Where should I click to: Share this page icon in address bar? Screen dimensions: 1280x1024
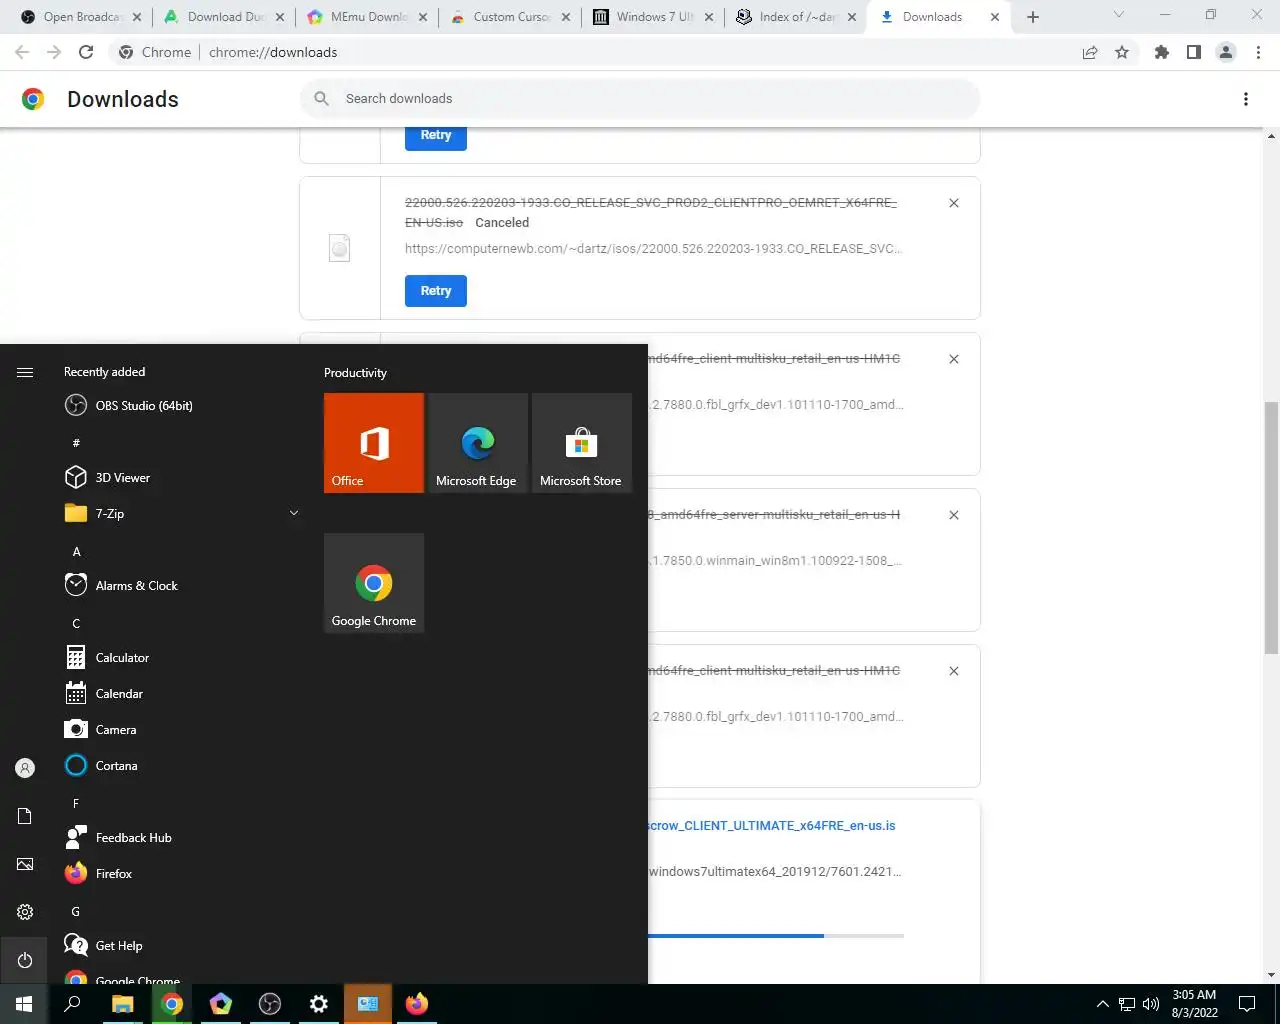[x=1090, y=52]
